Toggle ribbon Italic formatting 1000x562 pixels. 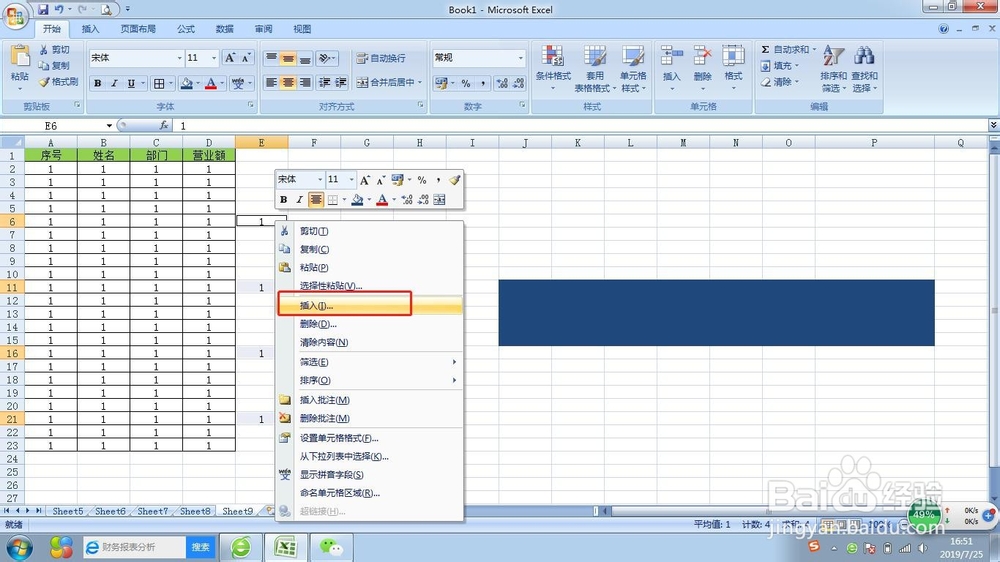coord(114,83)
